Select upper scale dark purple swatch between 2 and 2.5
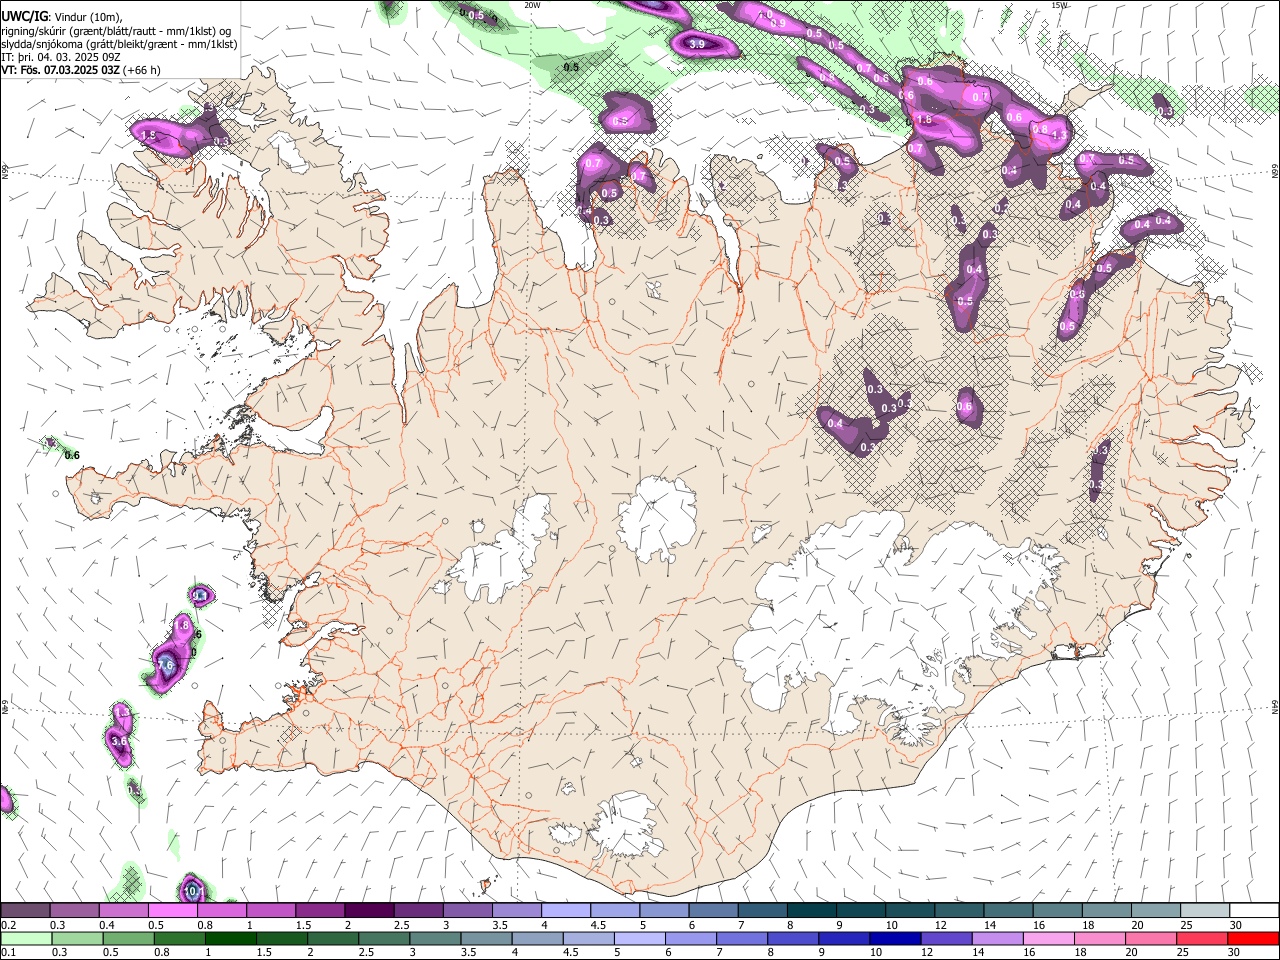 pos(368,911)
